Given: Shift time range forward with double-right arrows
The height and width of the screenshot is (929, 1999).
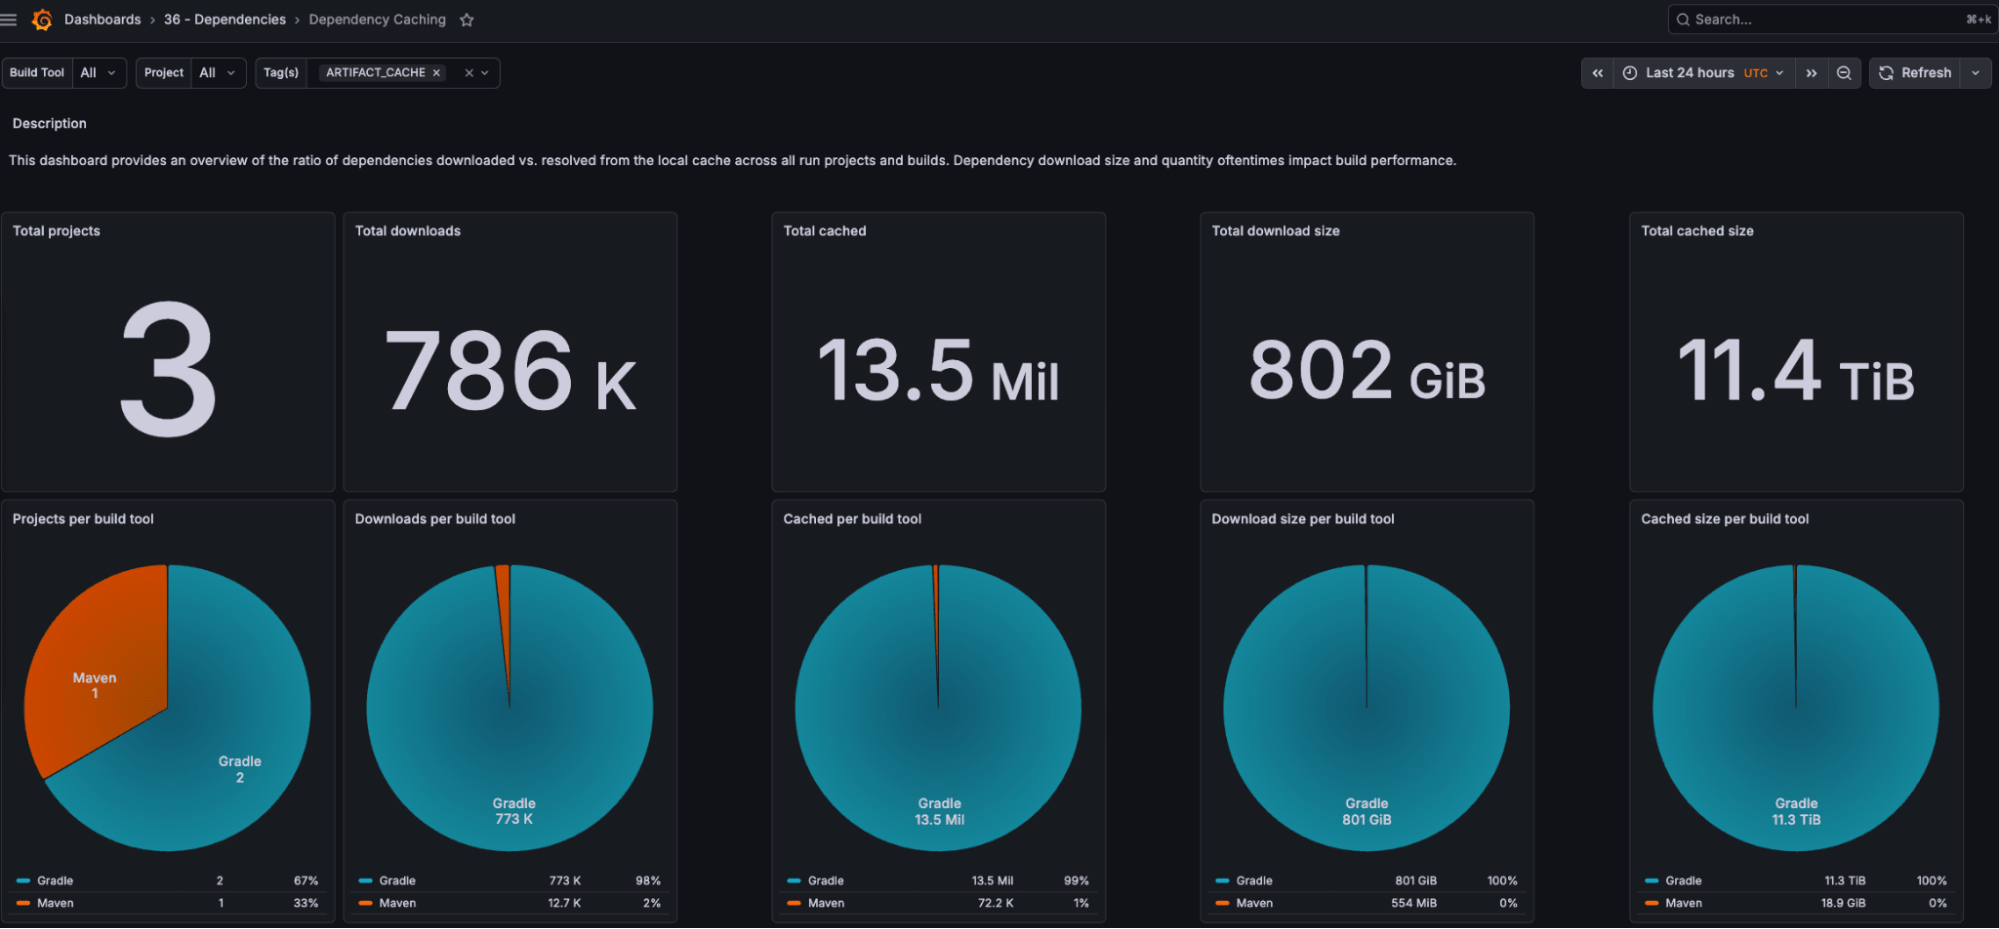Looking at the screenshot, I should [x=1811, y=72].
